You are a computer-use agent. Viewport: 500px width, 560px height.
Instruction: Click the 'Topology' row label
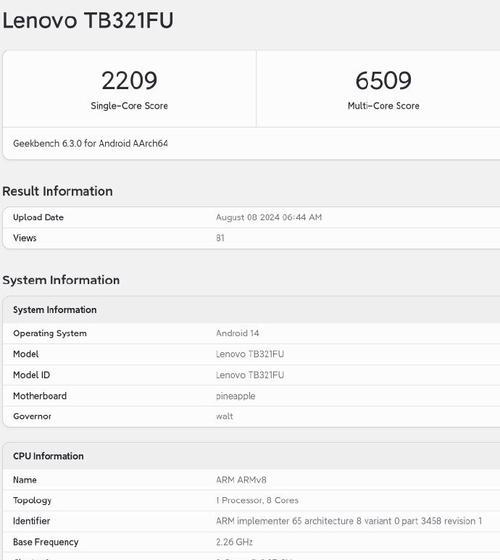pos(32,500)
